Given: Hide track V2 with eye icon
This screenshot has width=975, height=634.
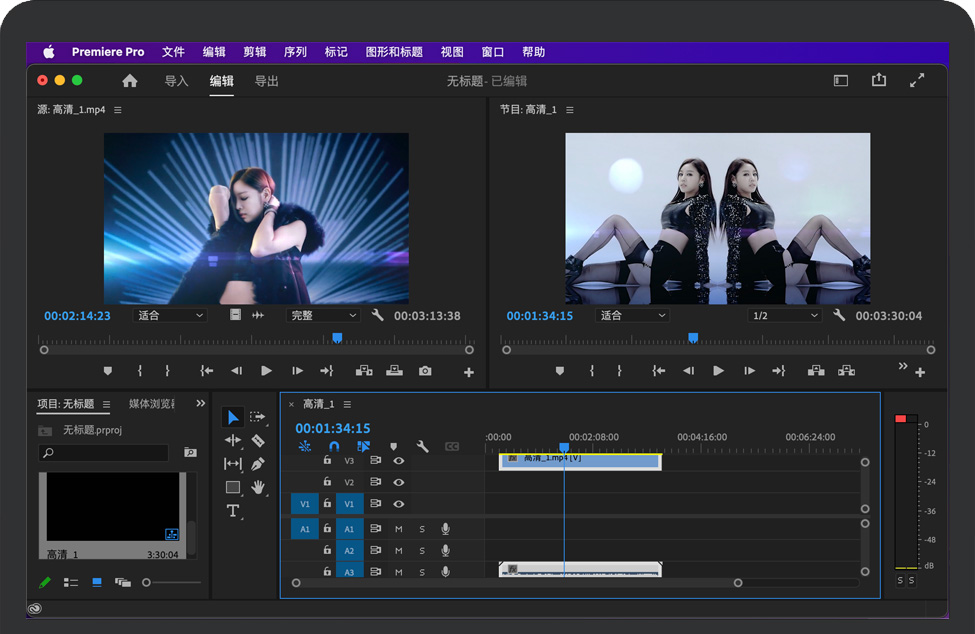Looking at the screenshot, I should coord(398,482).
